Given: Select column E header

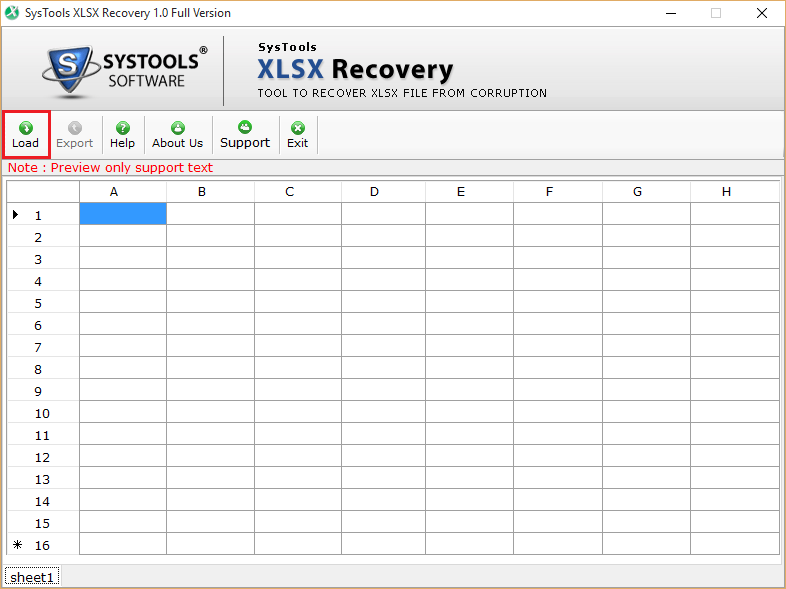Looking at the screenshot, I should pos(469,191).
